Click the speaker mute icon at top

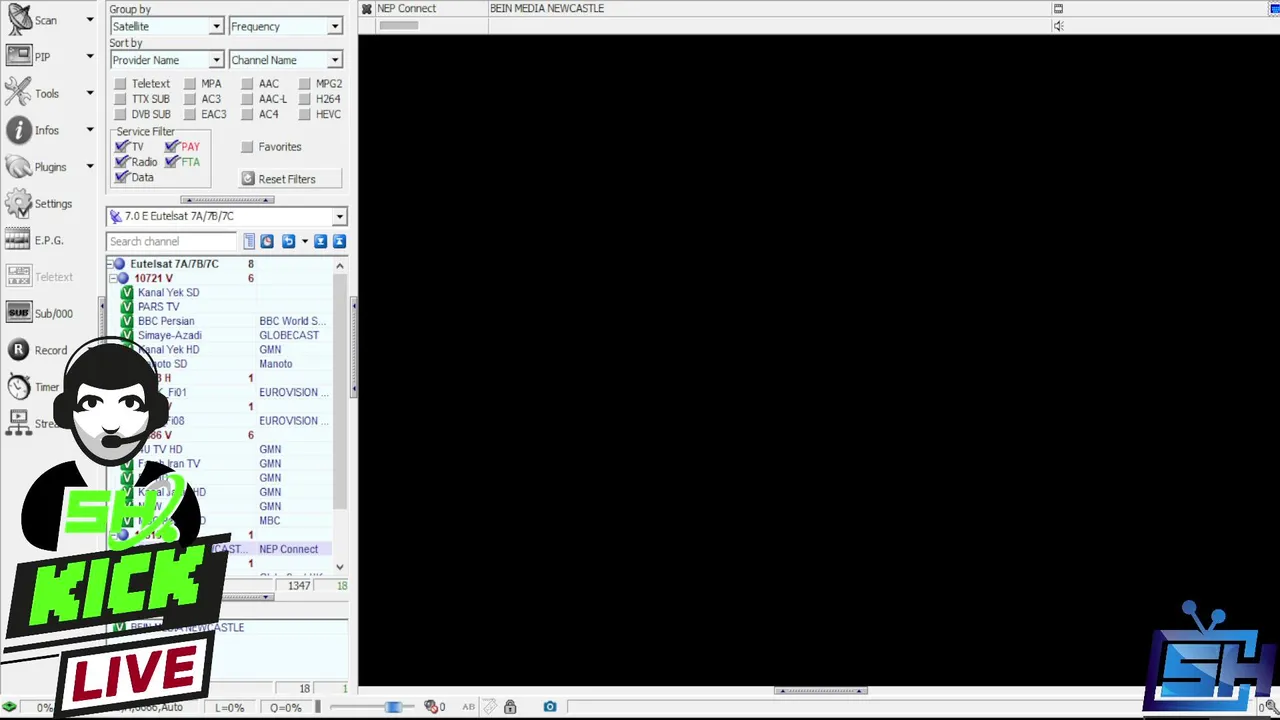pos(1058,26)
